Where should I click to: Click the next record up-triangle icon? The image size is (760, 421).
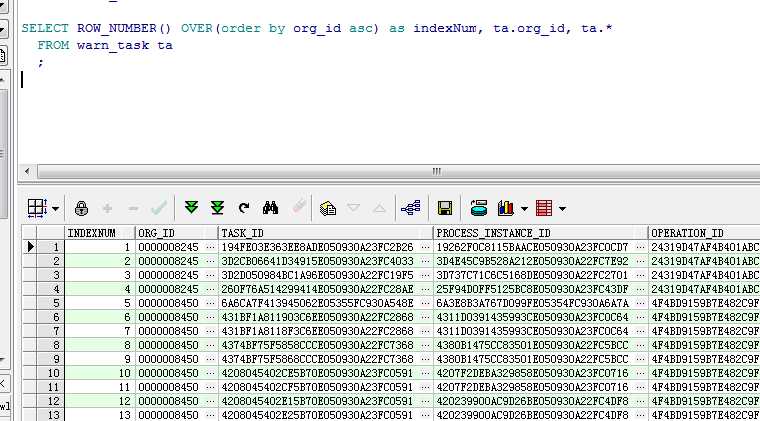(x=380, y=208)
